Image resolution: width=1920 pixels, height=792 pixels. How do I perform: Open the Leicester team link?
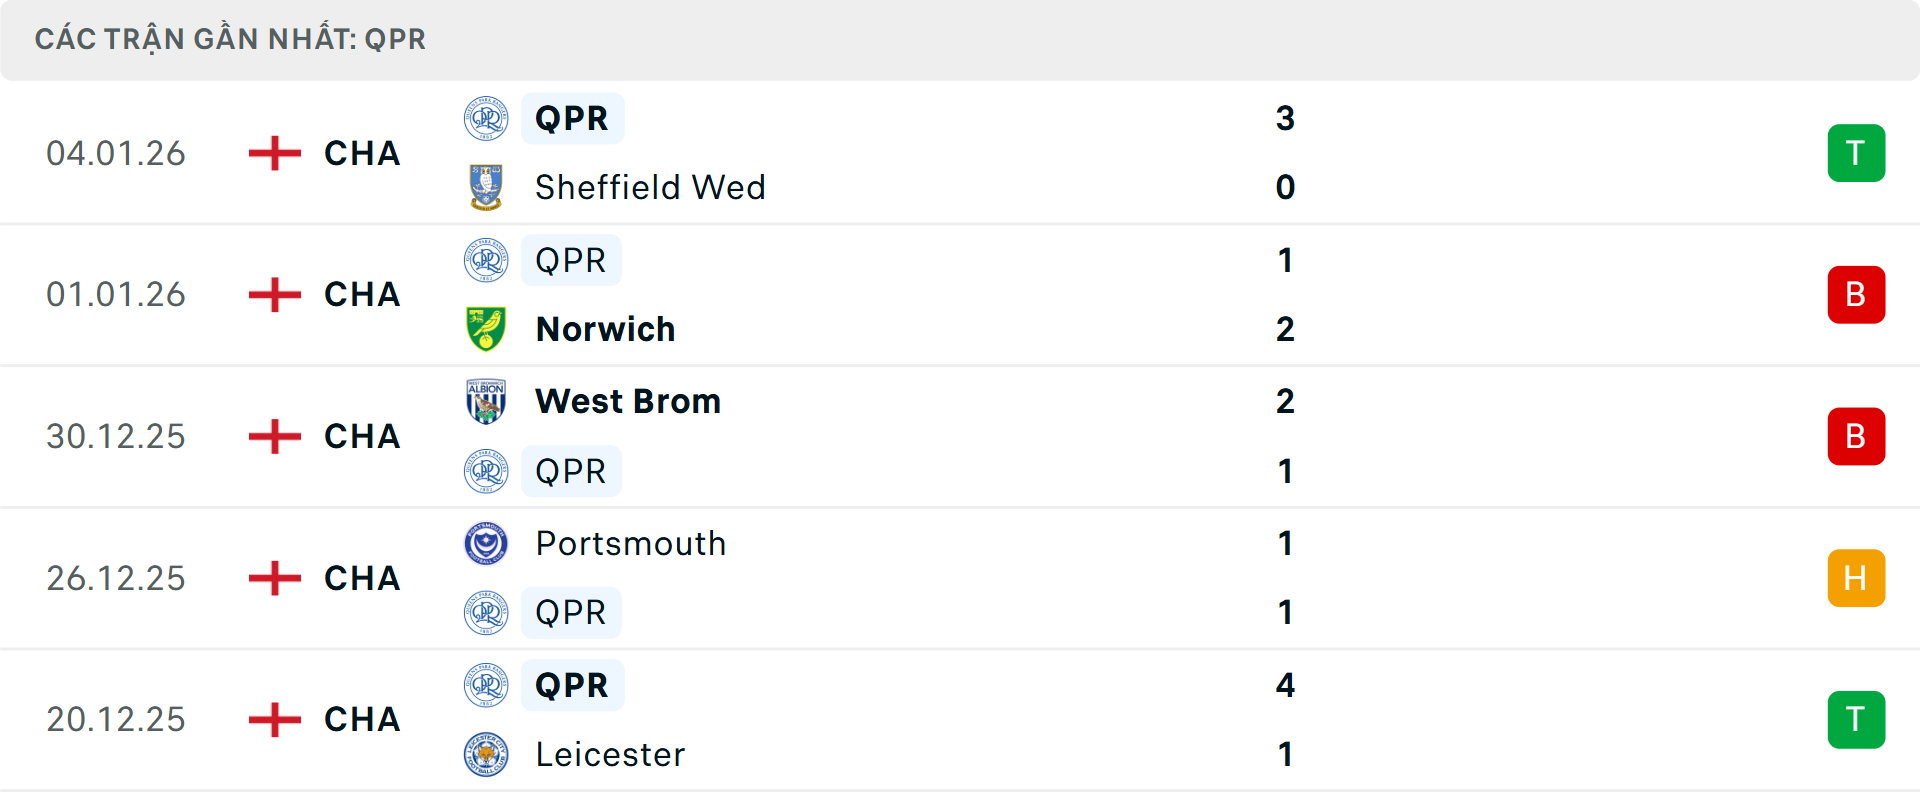(x=610, y=754)
